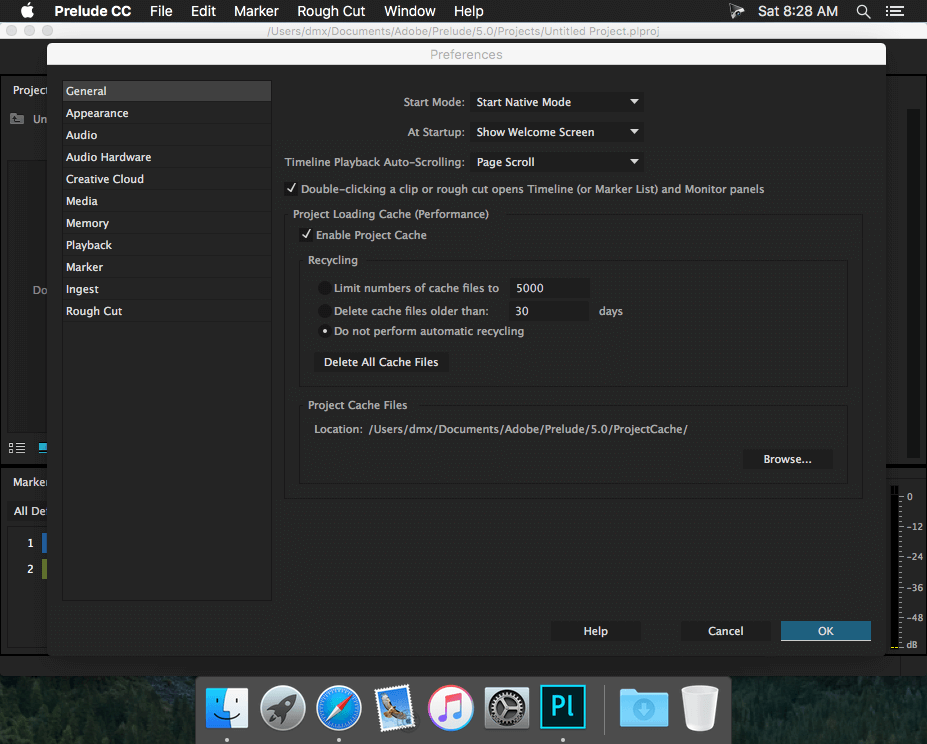This screenshot has width=927, height=744.
Task: Click the Spotlight search icon
Action: point(863,11)
